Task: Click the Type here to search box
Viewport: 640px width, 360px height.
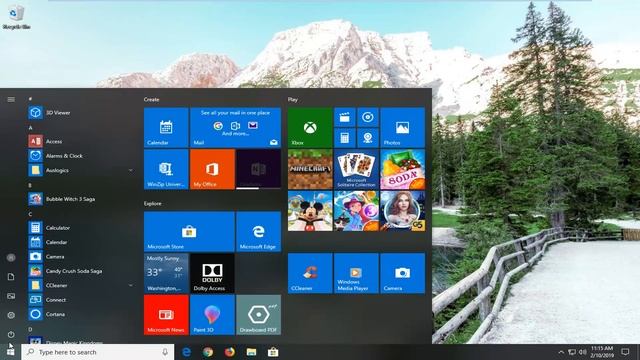Action: click(x=98, y=352)
